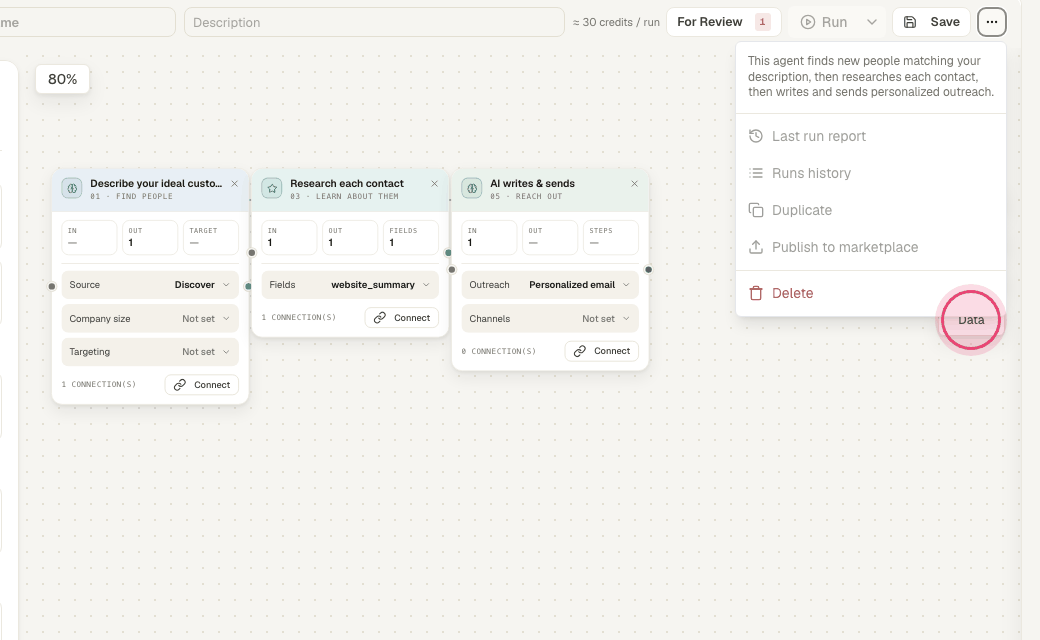
Task: Close the AI writes & sends node
Action: click(x=635, y=184)
